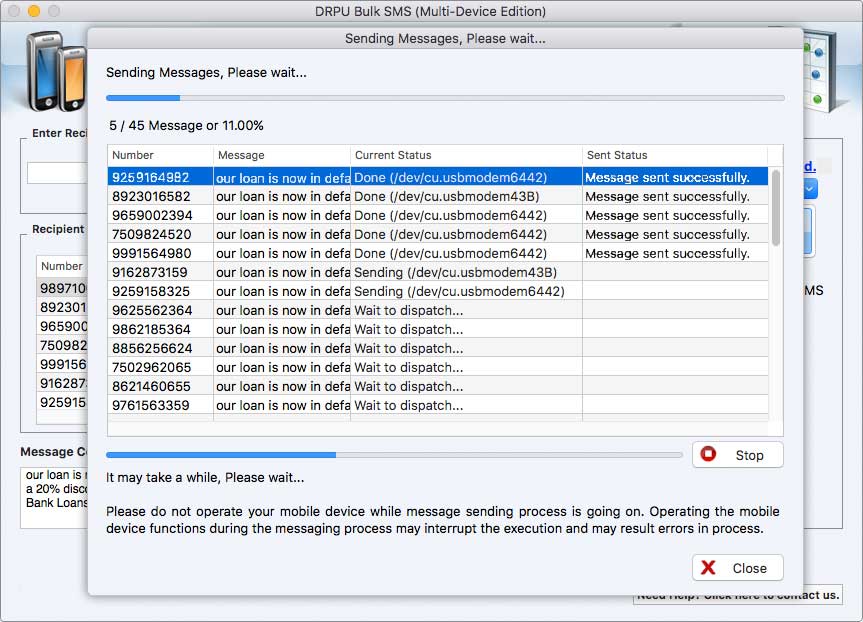The height and width of the screenshot is (622, 863).
Task: Select the row for number 9625562364
Action: click(x=438, y=310)
